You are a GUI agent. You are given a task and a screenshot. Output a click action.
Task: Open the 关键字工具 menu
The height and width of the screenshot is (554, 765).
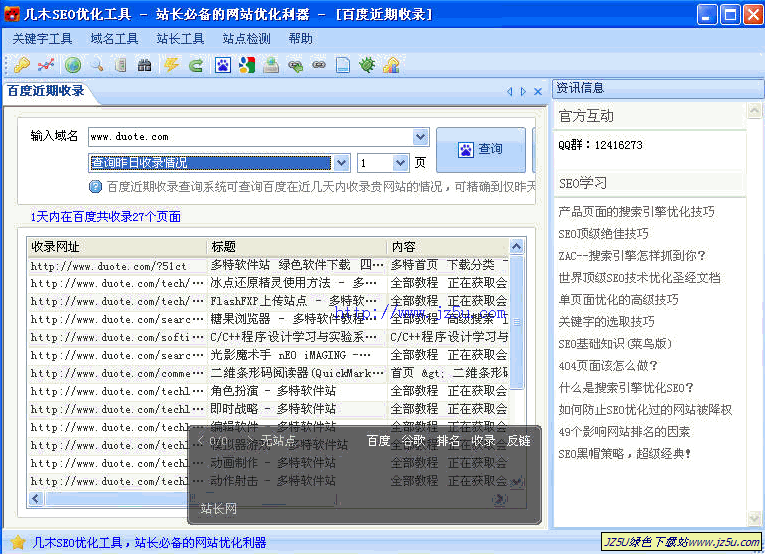tap(42, 39)
